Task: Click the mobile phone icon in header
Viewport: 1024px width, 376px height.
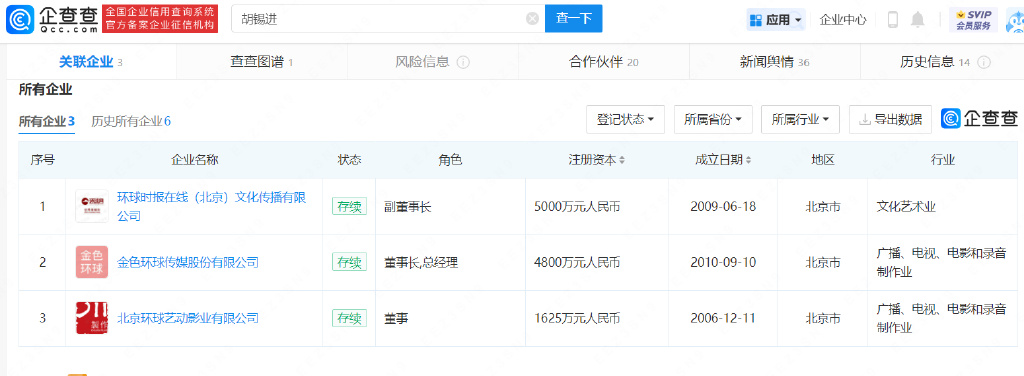Action: (893, 20)
